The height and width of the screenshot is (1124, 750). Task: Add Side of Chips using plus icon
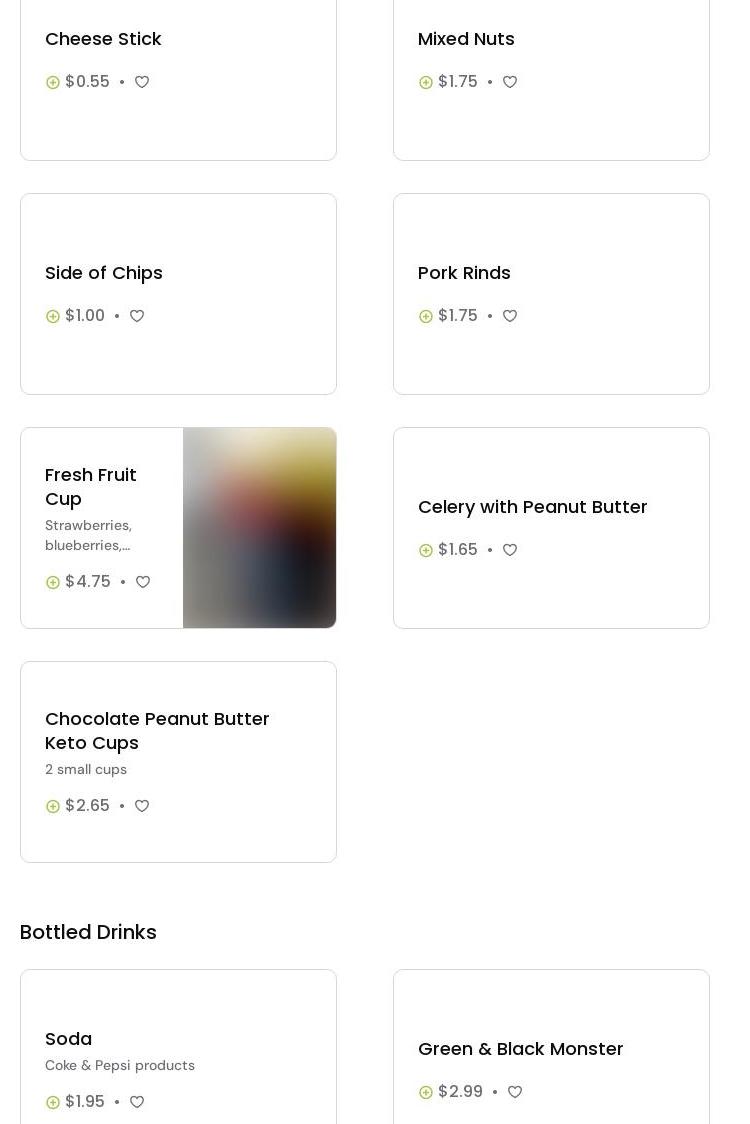[53, 316]
